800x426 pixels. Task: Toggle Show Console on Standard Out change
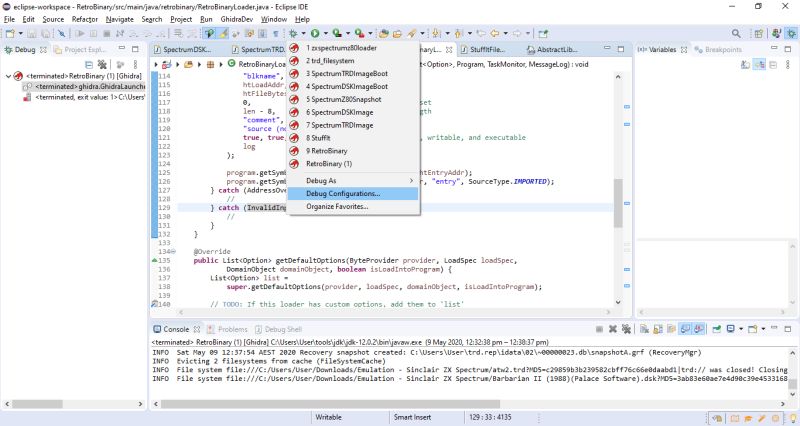[x=685, y=329]
